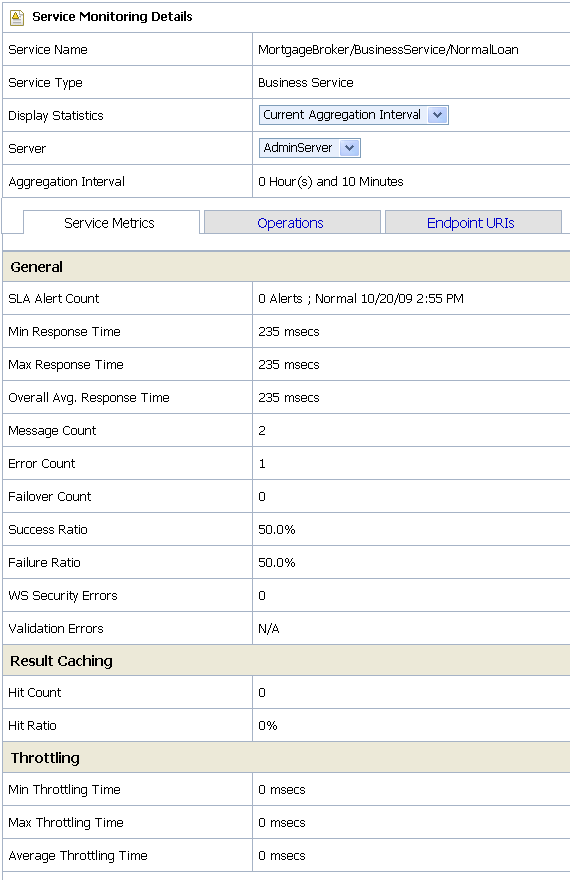Select the Service Metrics tab
The image size is (570, 880).
tap(109, 223)
